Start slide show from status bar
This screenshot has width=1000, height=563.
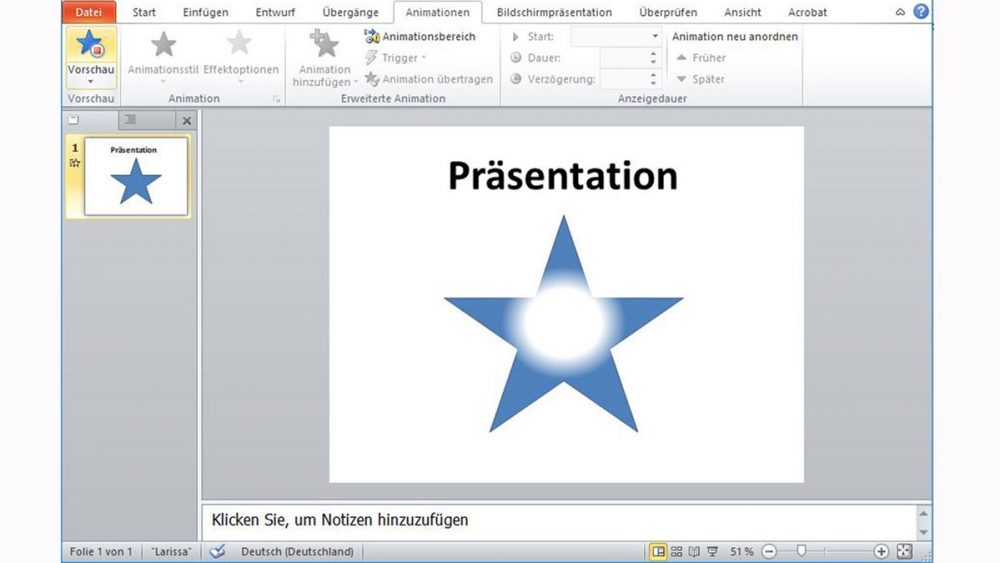[x=712, y=551]
